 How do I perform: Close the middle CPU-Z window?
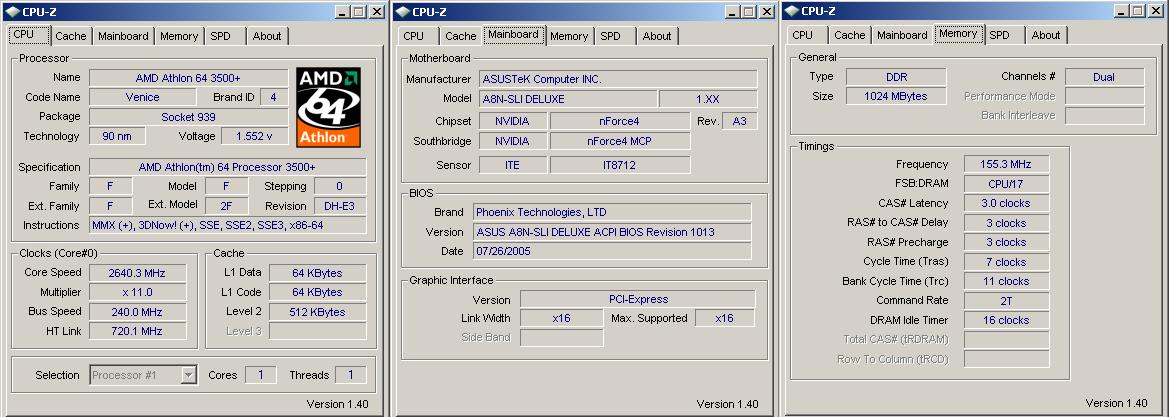pos(766,12)
